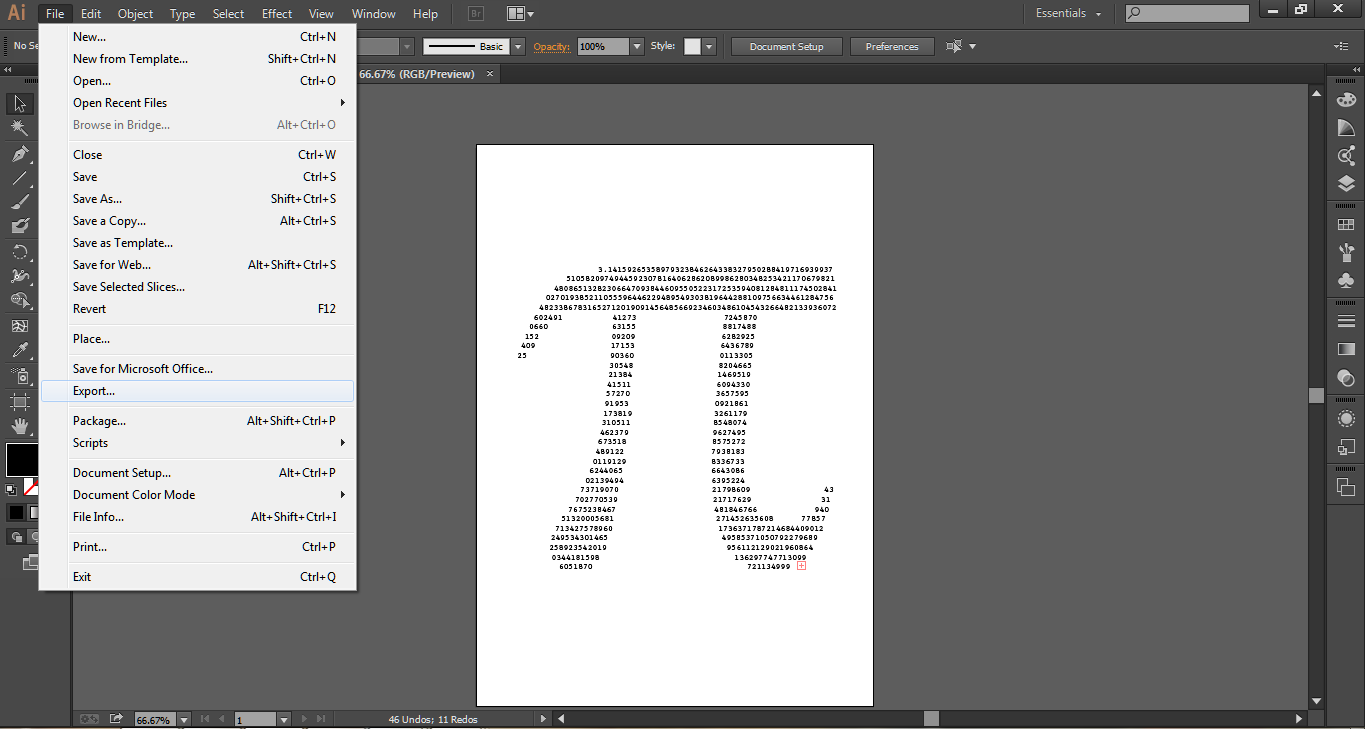Open the Artboards panel icon

1346,487
